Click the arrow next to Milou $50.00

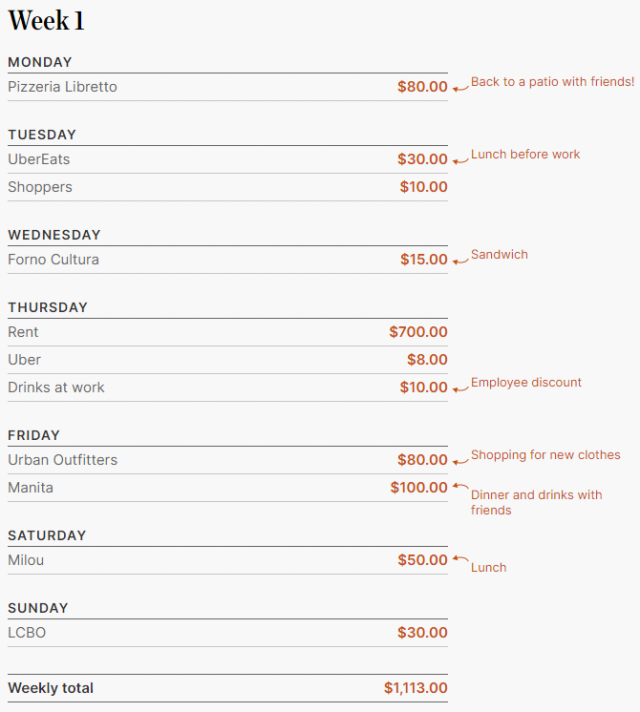(461, 559)
